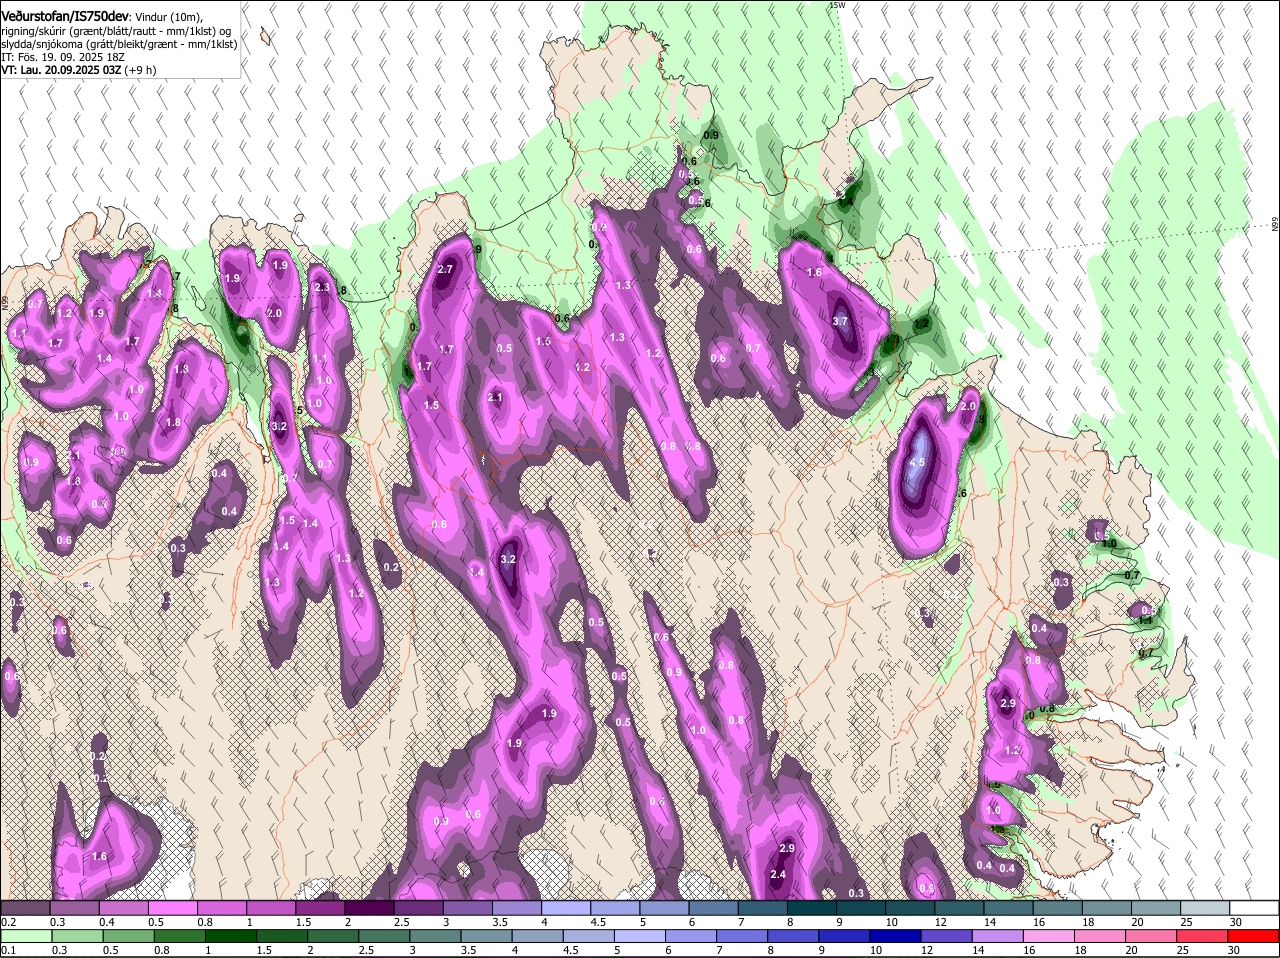Click the 2.4 snowfall value on the map
This screenshot has height=958, width=1280.
(x=779, y=874)
